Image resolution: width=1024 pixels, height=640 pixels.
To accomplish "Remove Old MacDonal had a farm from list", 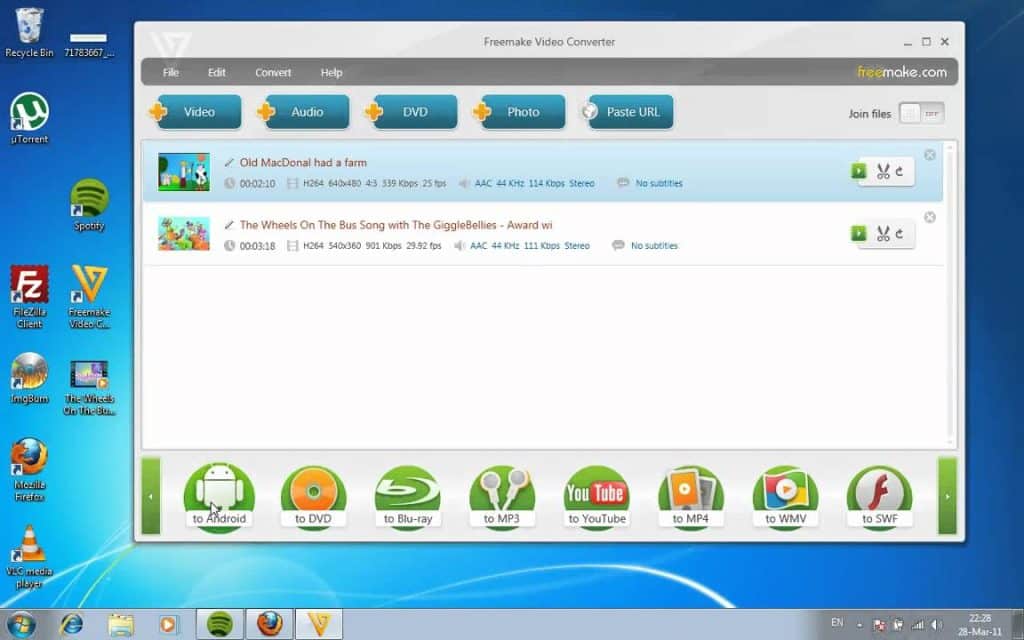I will tap(930, 155).
